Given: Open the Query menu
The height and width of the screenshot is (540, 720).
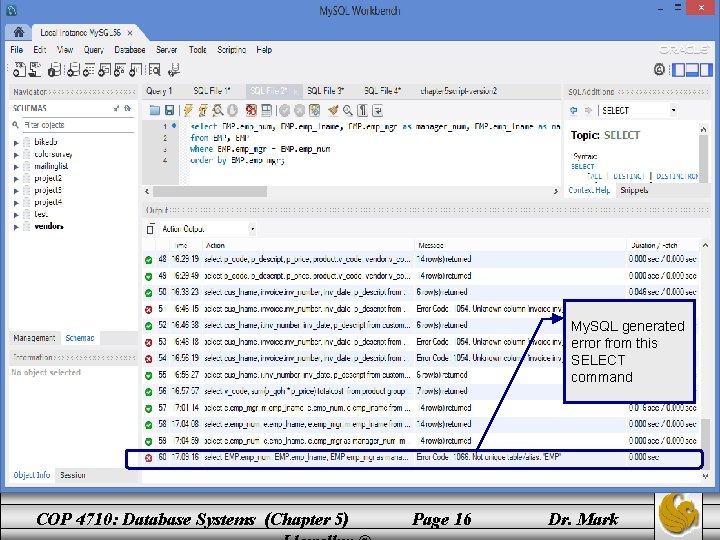Looking at the screenshot, I should tap(94, 50).
